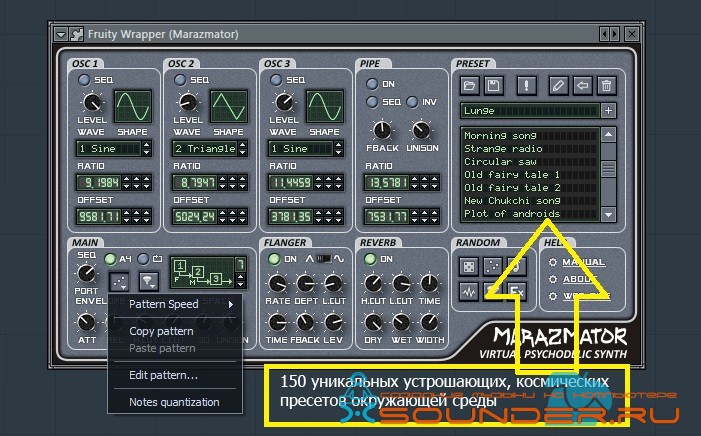Toggle the OSC 1 SEQ light

click(84, 80)
